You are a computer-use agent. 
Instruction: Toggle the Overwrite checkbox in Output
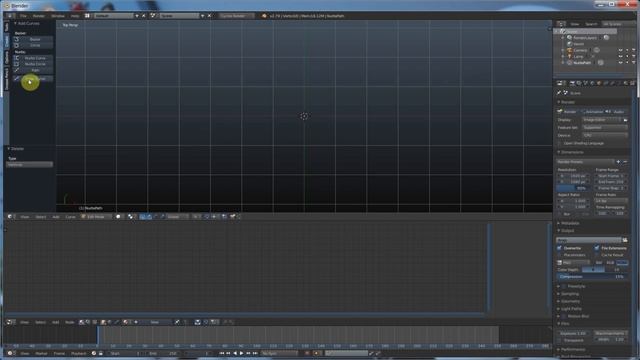560,248
